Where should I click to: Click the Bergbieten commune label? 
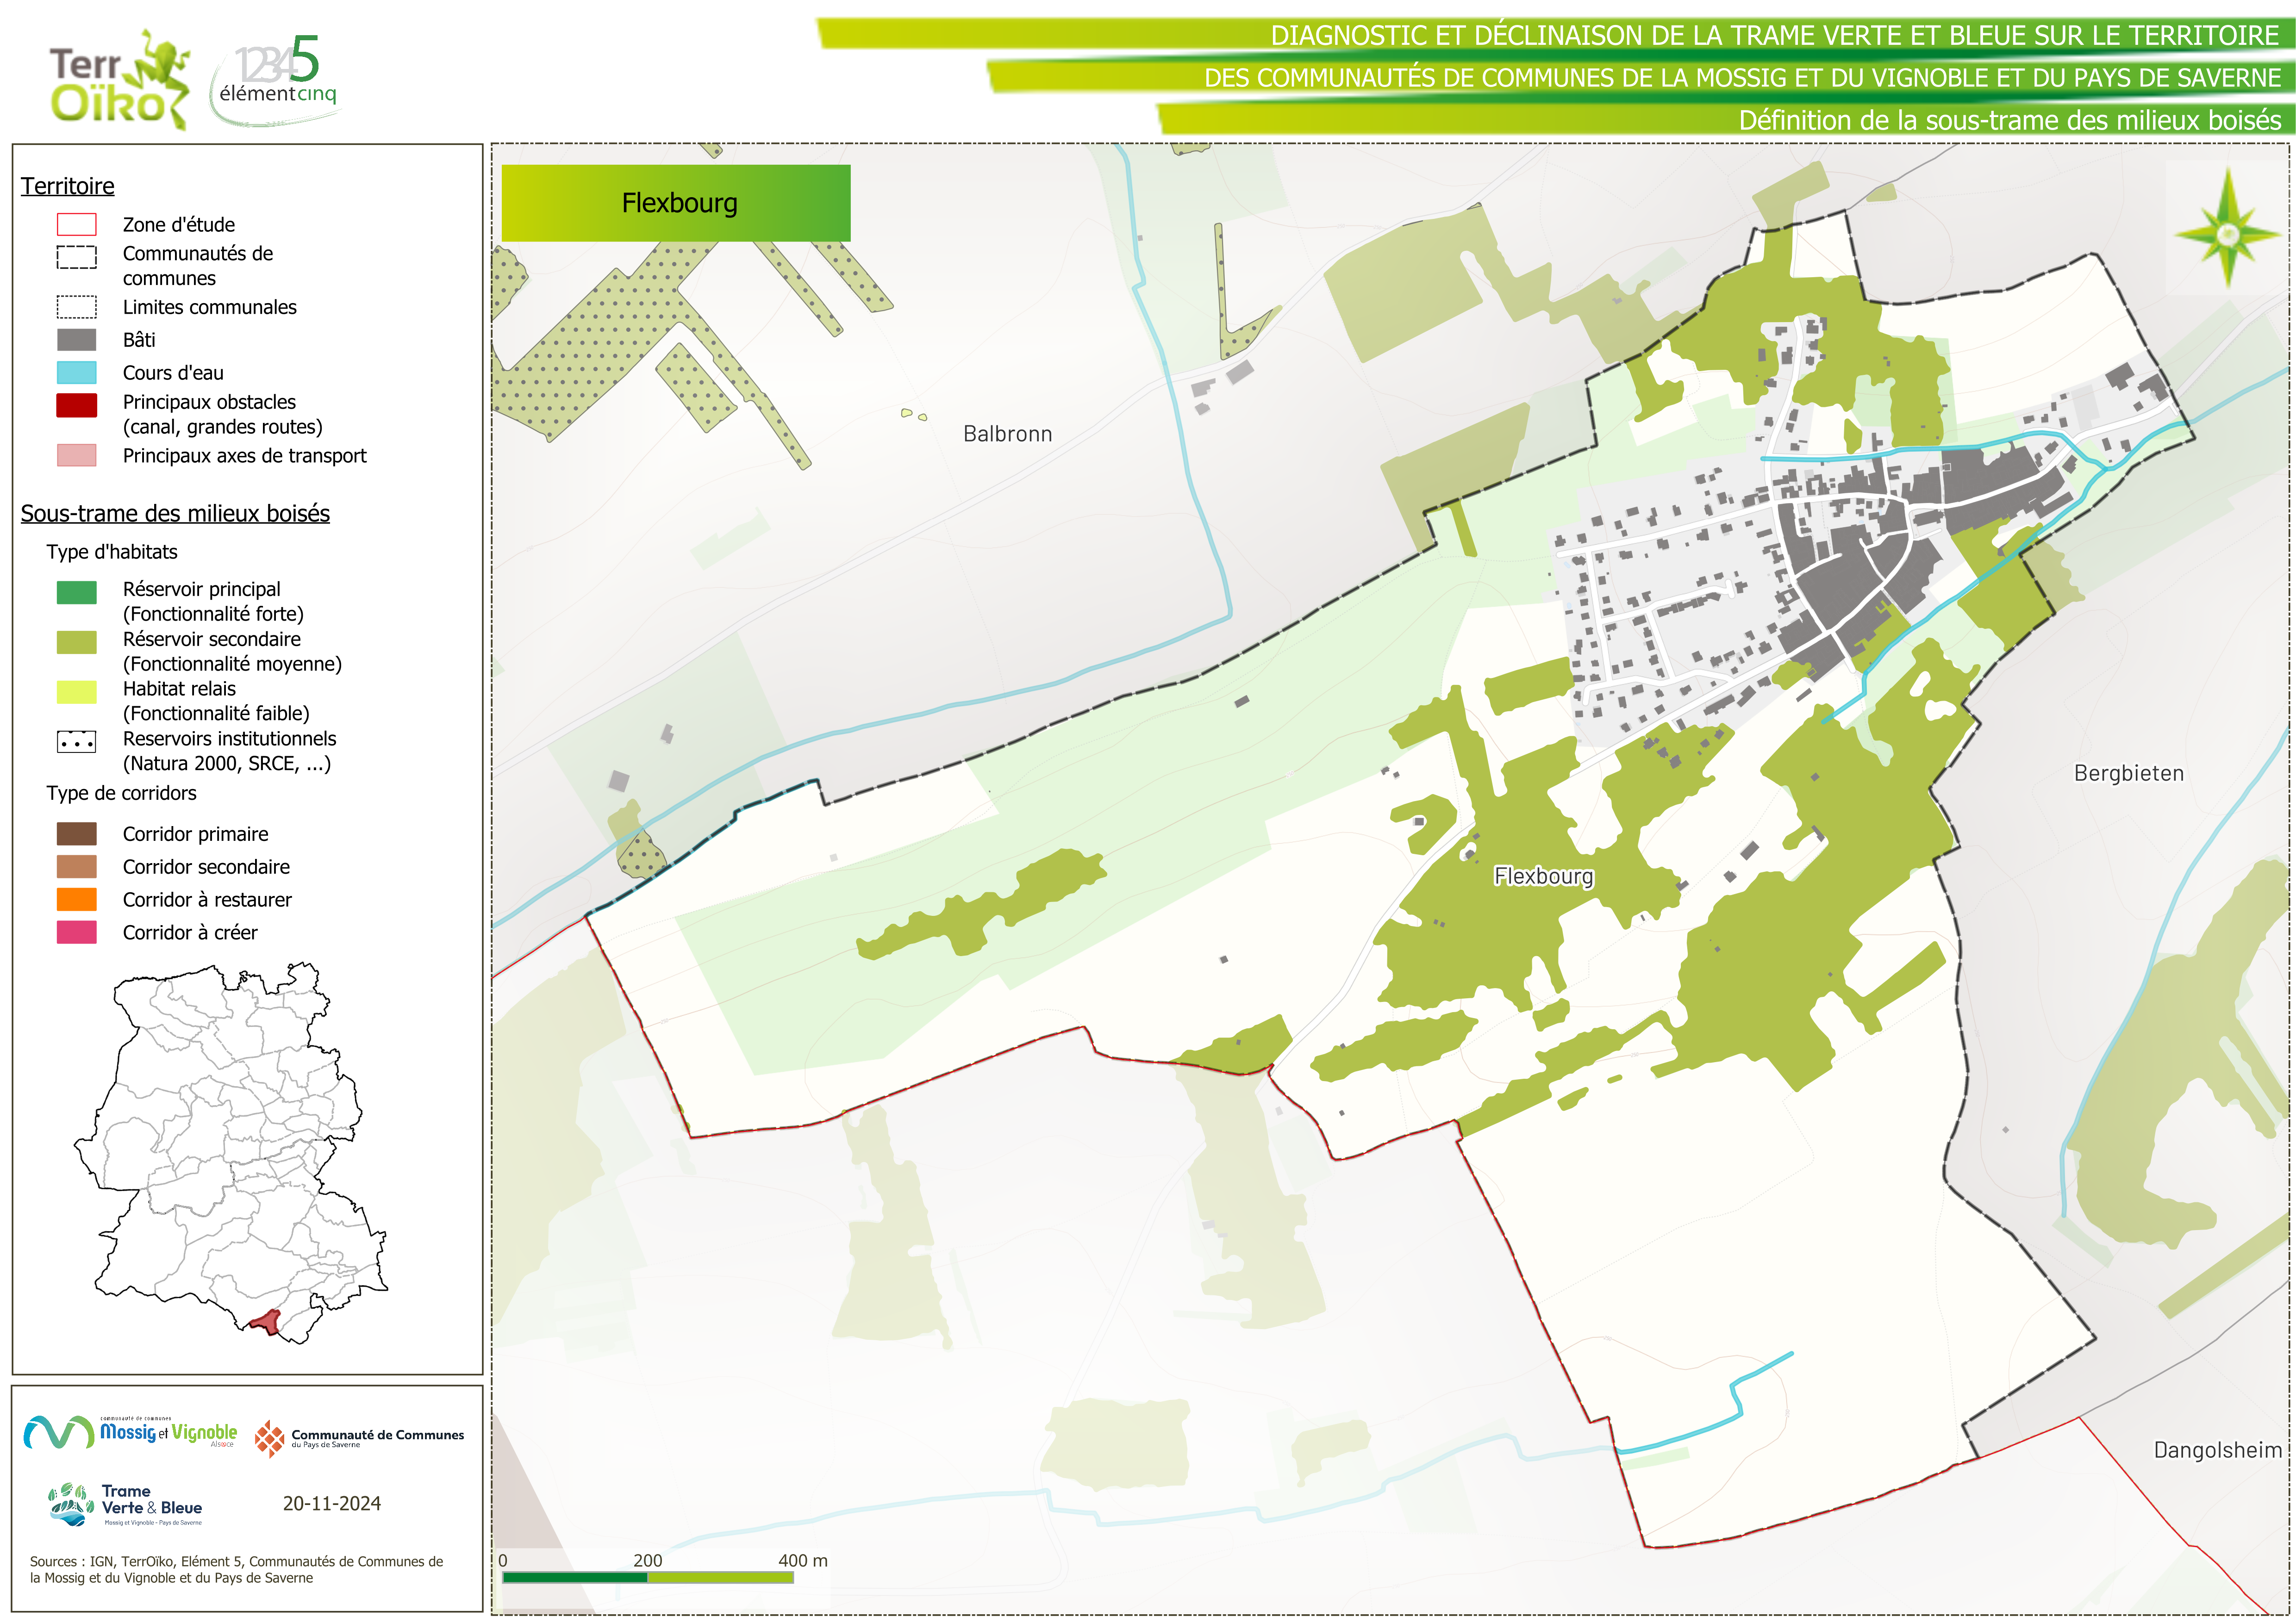tap(2128, 773)
